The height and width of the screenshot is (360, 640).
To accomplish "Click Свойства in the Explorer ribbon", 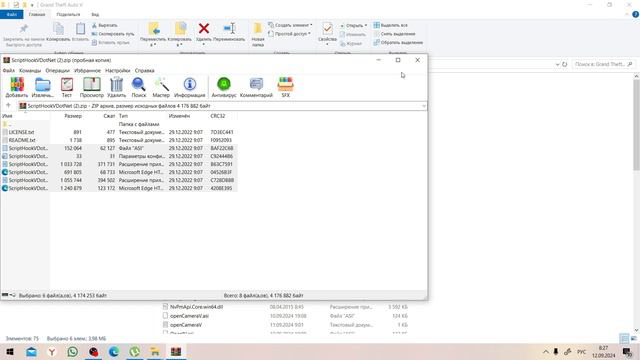I will tap(327, 33).
